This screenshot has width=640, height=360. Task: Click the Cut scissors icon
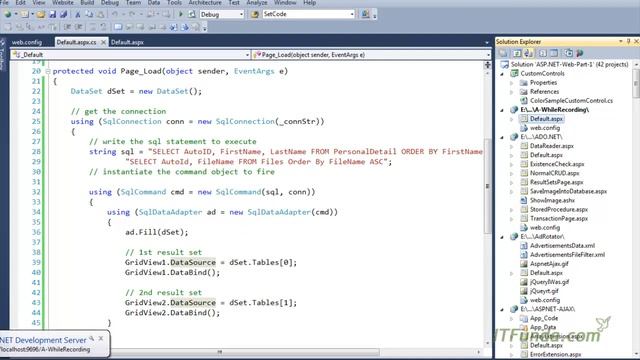(78, 14)
